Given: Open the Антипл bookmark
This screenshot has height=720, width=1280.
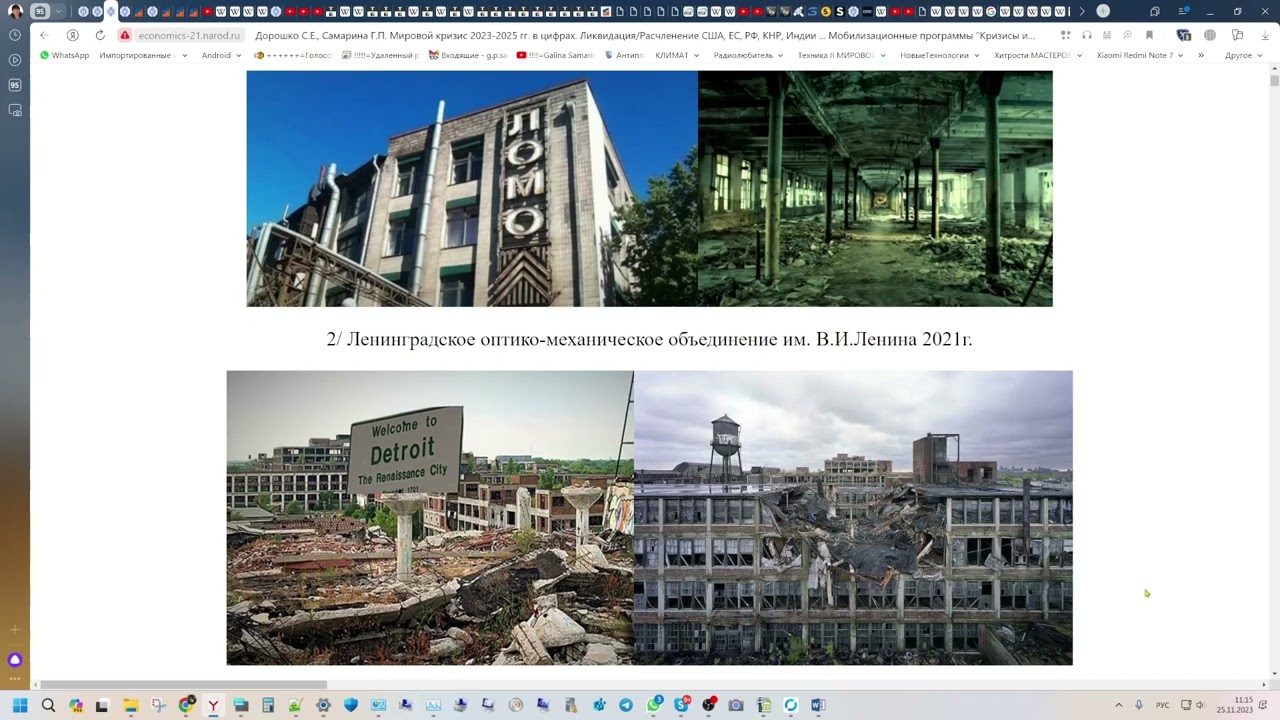Looking at the screenshot, I should [624, 56].
